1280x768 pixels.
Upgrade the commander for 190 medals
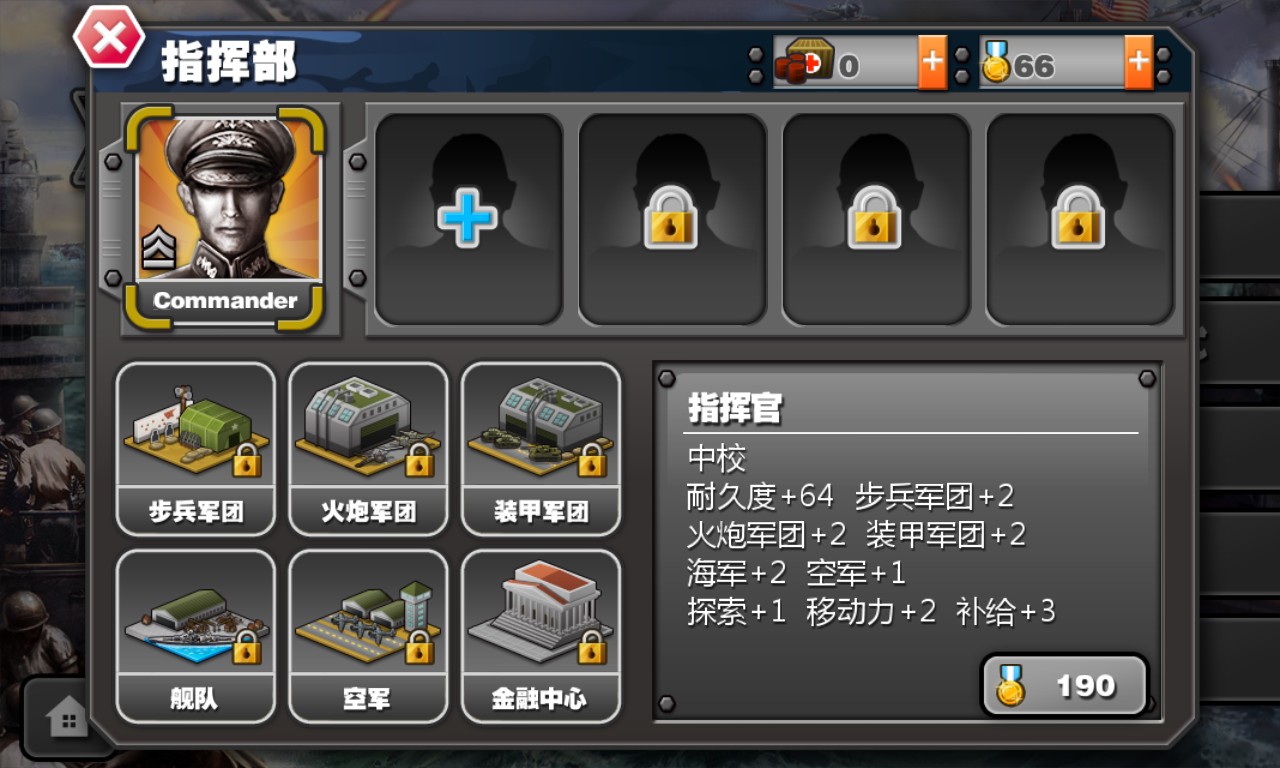[1064, 686]
